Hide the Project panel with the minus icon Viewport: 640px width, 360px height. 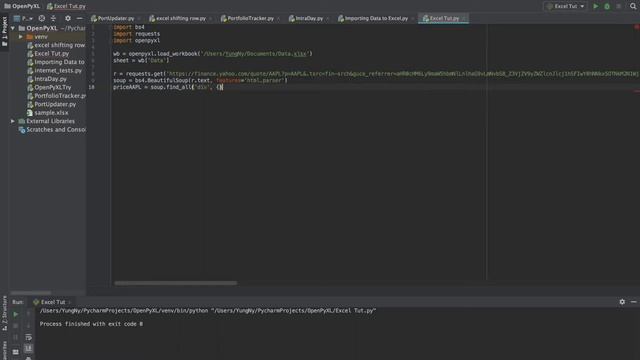tap(80, 18)
